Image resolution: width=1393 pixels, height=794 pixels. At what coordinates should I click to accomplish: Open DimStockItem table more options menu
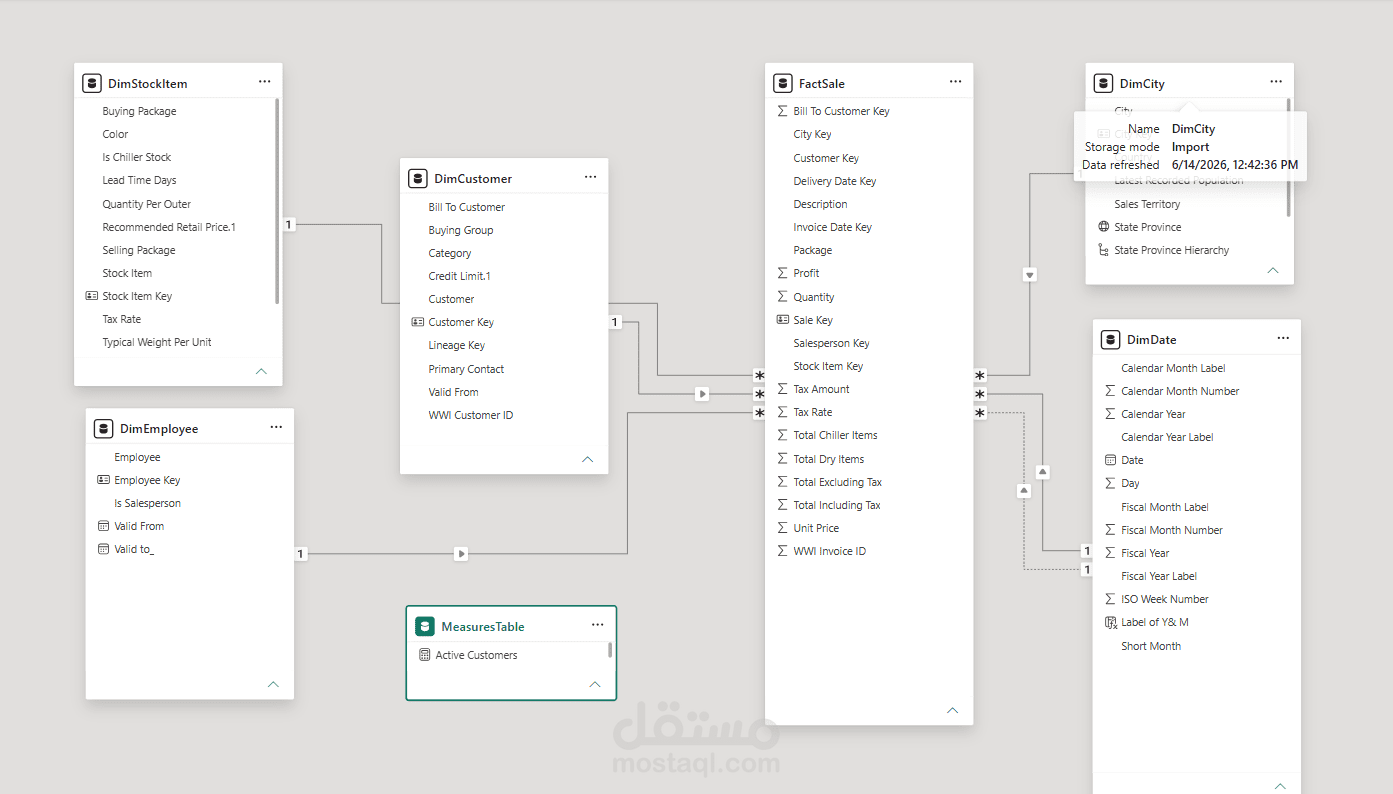(x=264, y=82)
